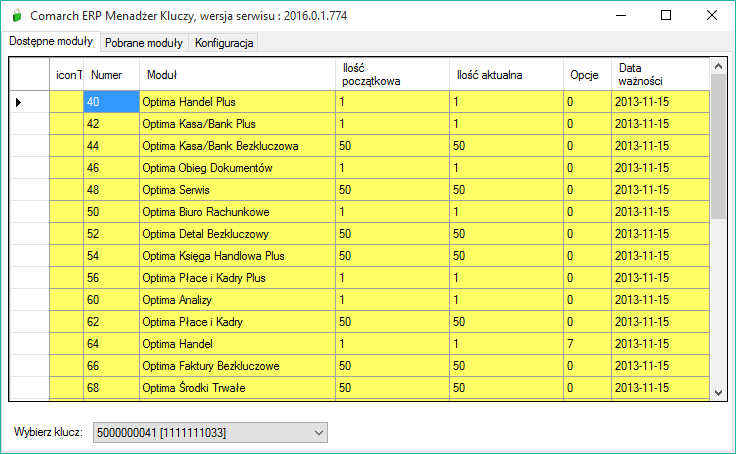The width and height of the screenshot is (736, 454).
Task: Open the Konfiguracja tab
Action: (x=224, y=43)
